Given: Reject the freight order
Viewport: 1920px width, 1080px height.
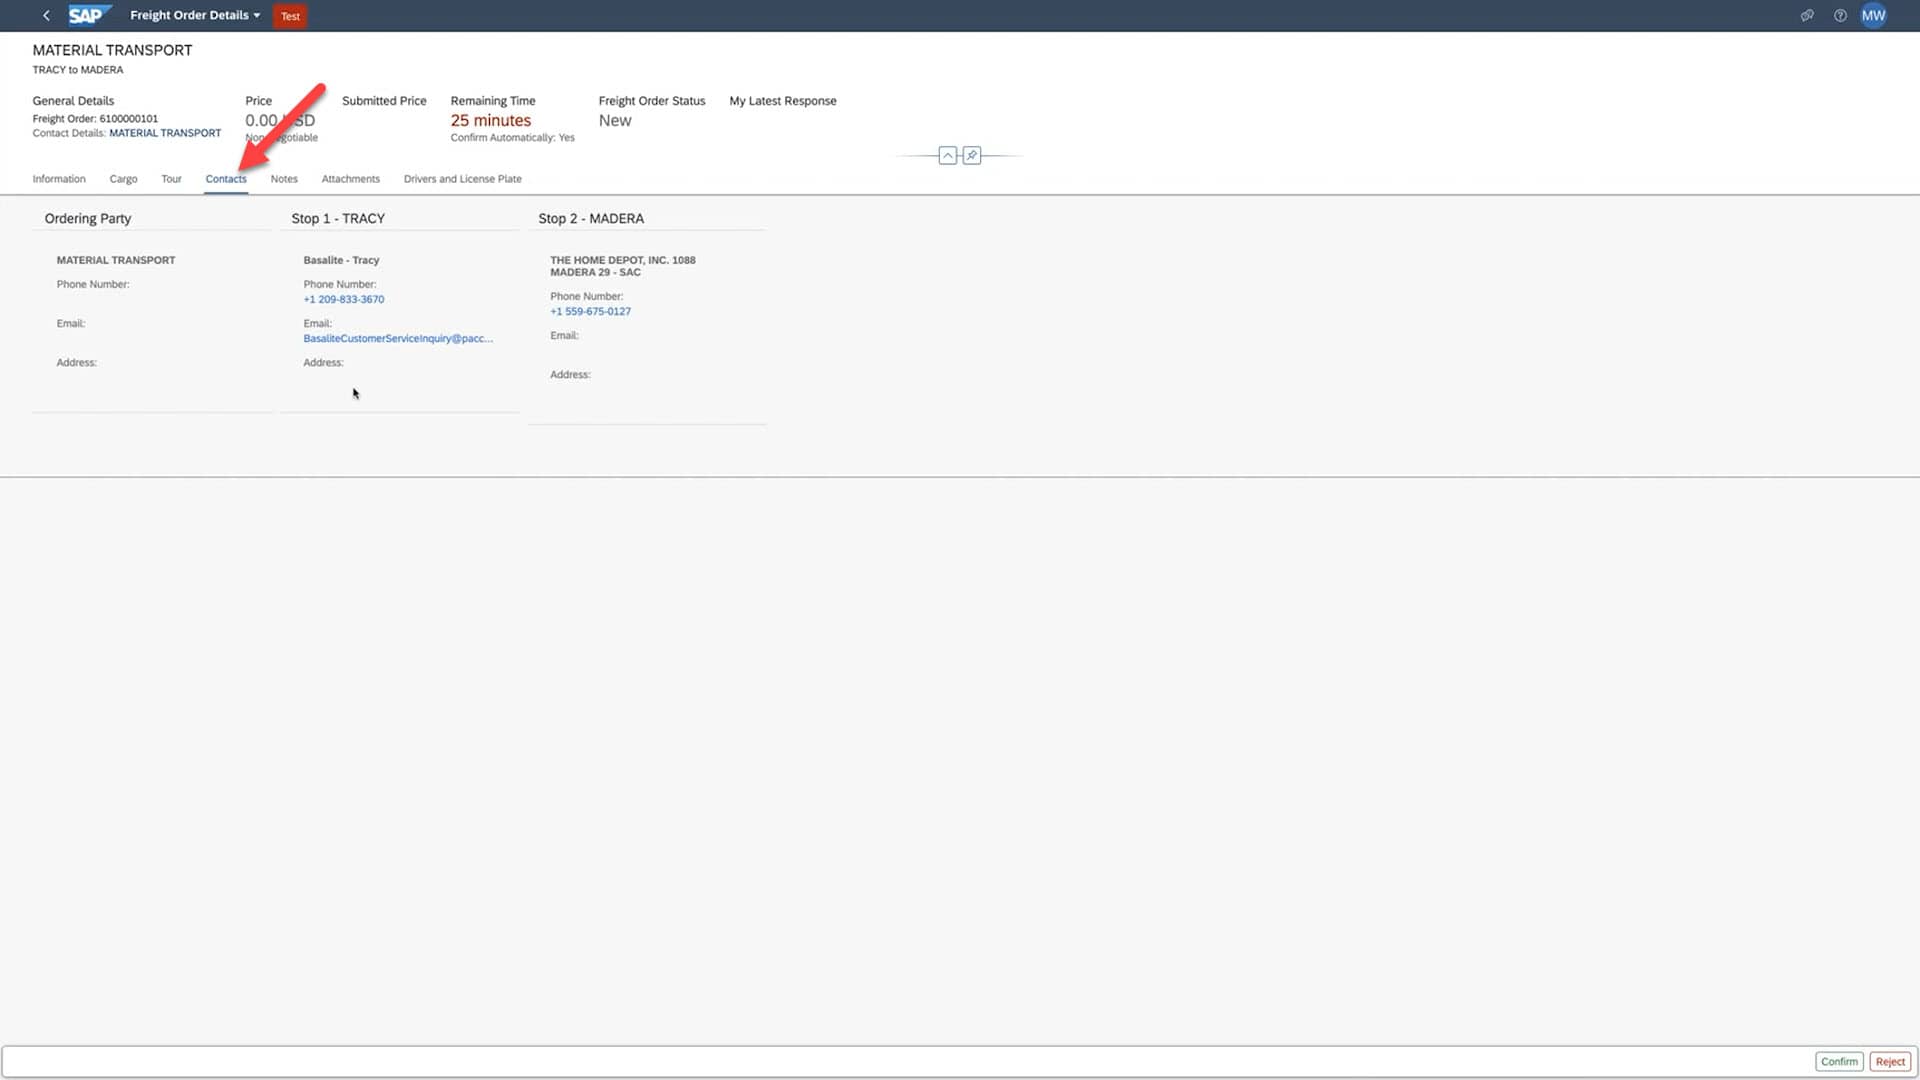Looking at the screenshot, I should [1889, 1061].
